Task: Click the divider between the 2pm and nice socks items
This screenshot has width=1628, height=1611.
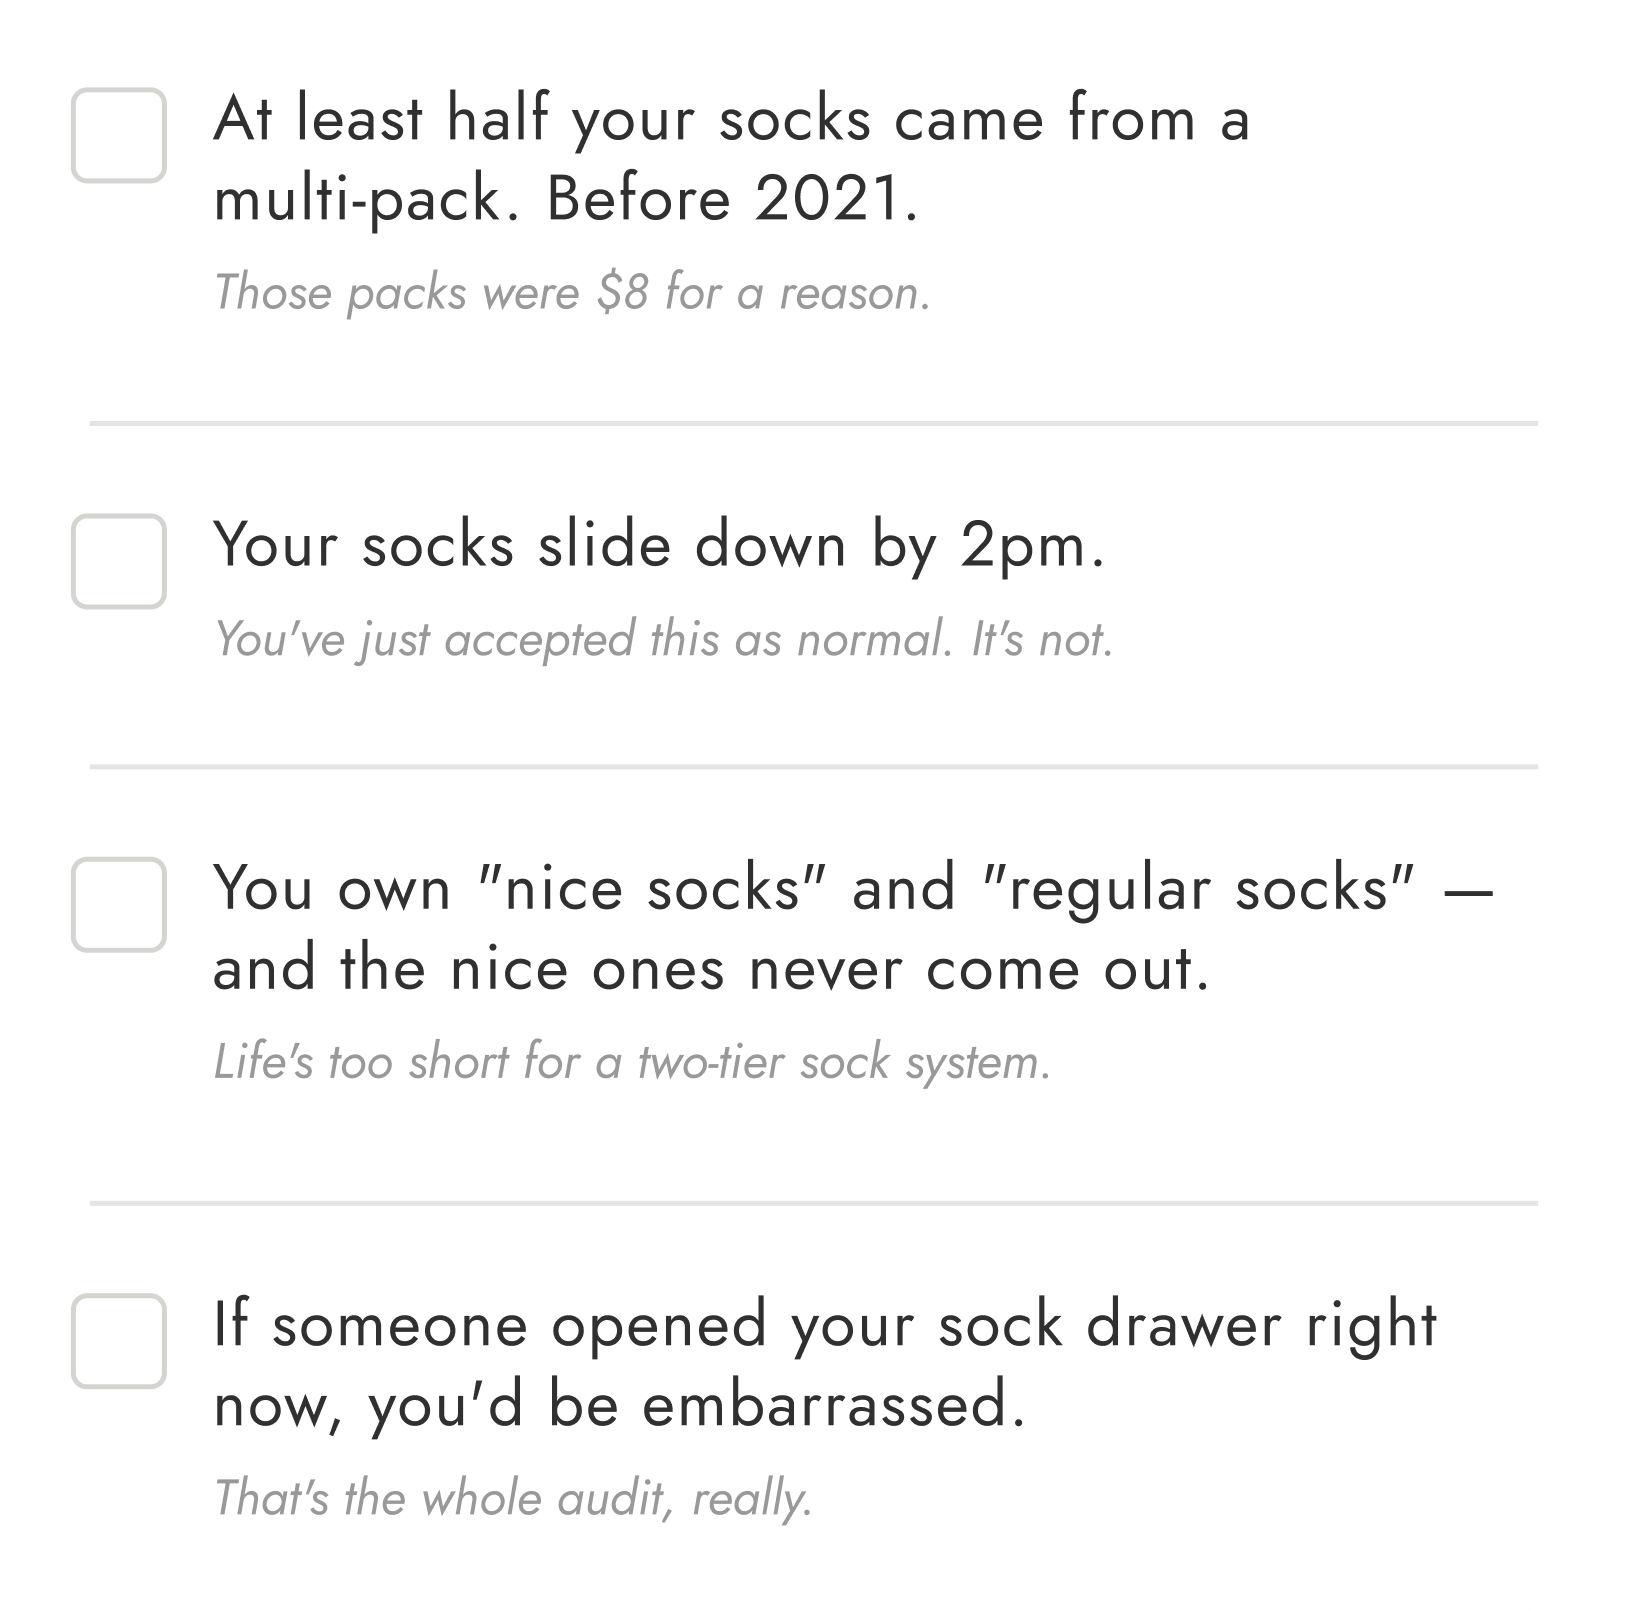Action: click(x=814, y=765)
